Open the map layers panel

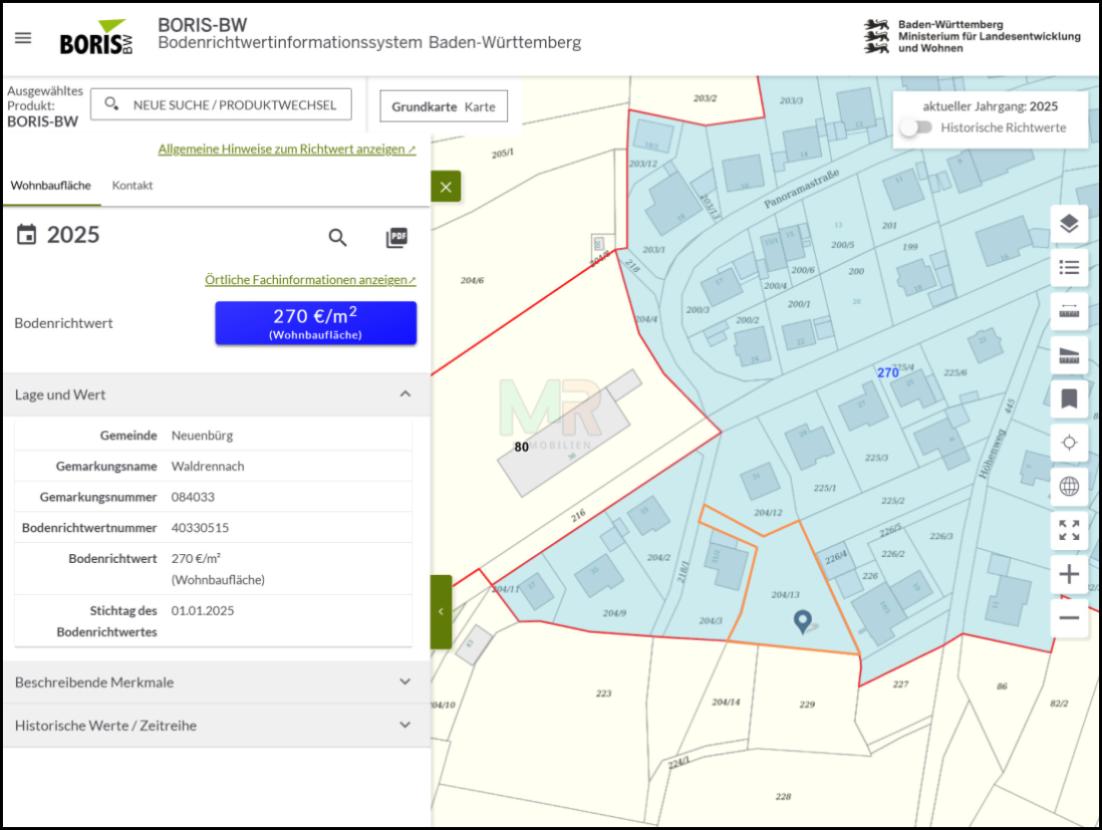pyautogui.click(x=1069, y=224)
